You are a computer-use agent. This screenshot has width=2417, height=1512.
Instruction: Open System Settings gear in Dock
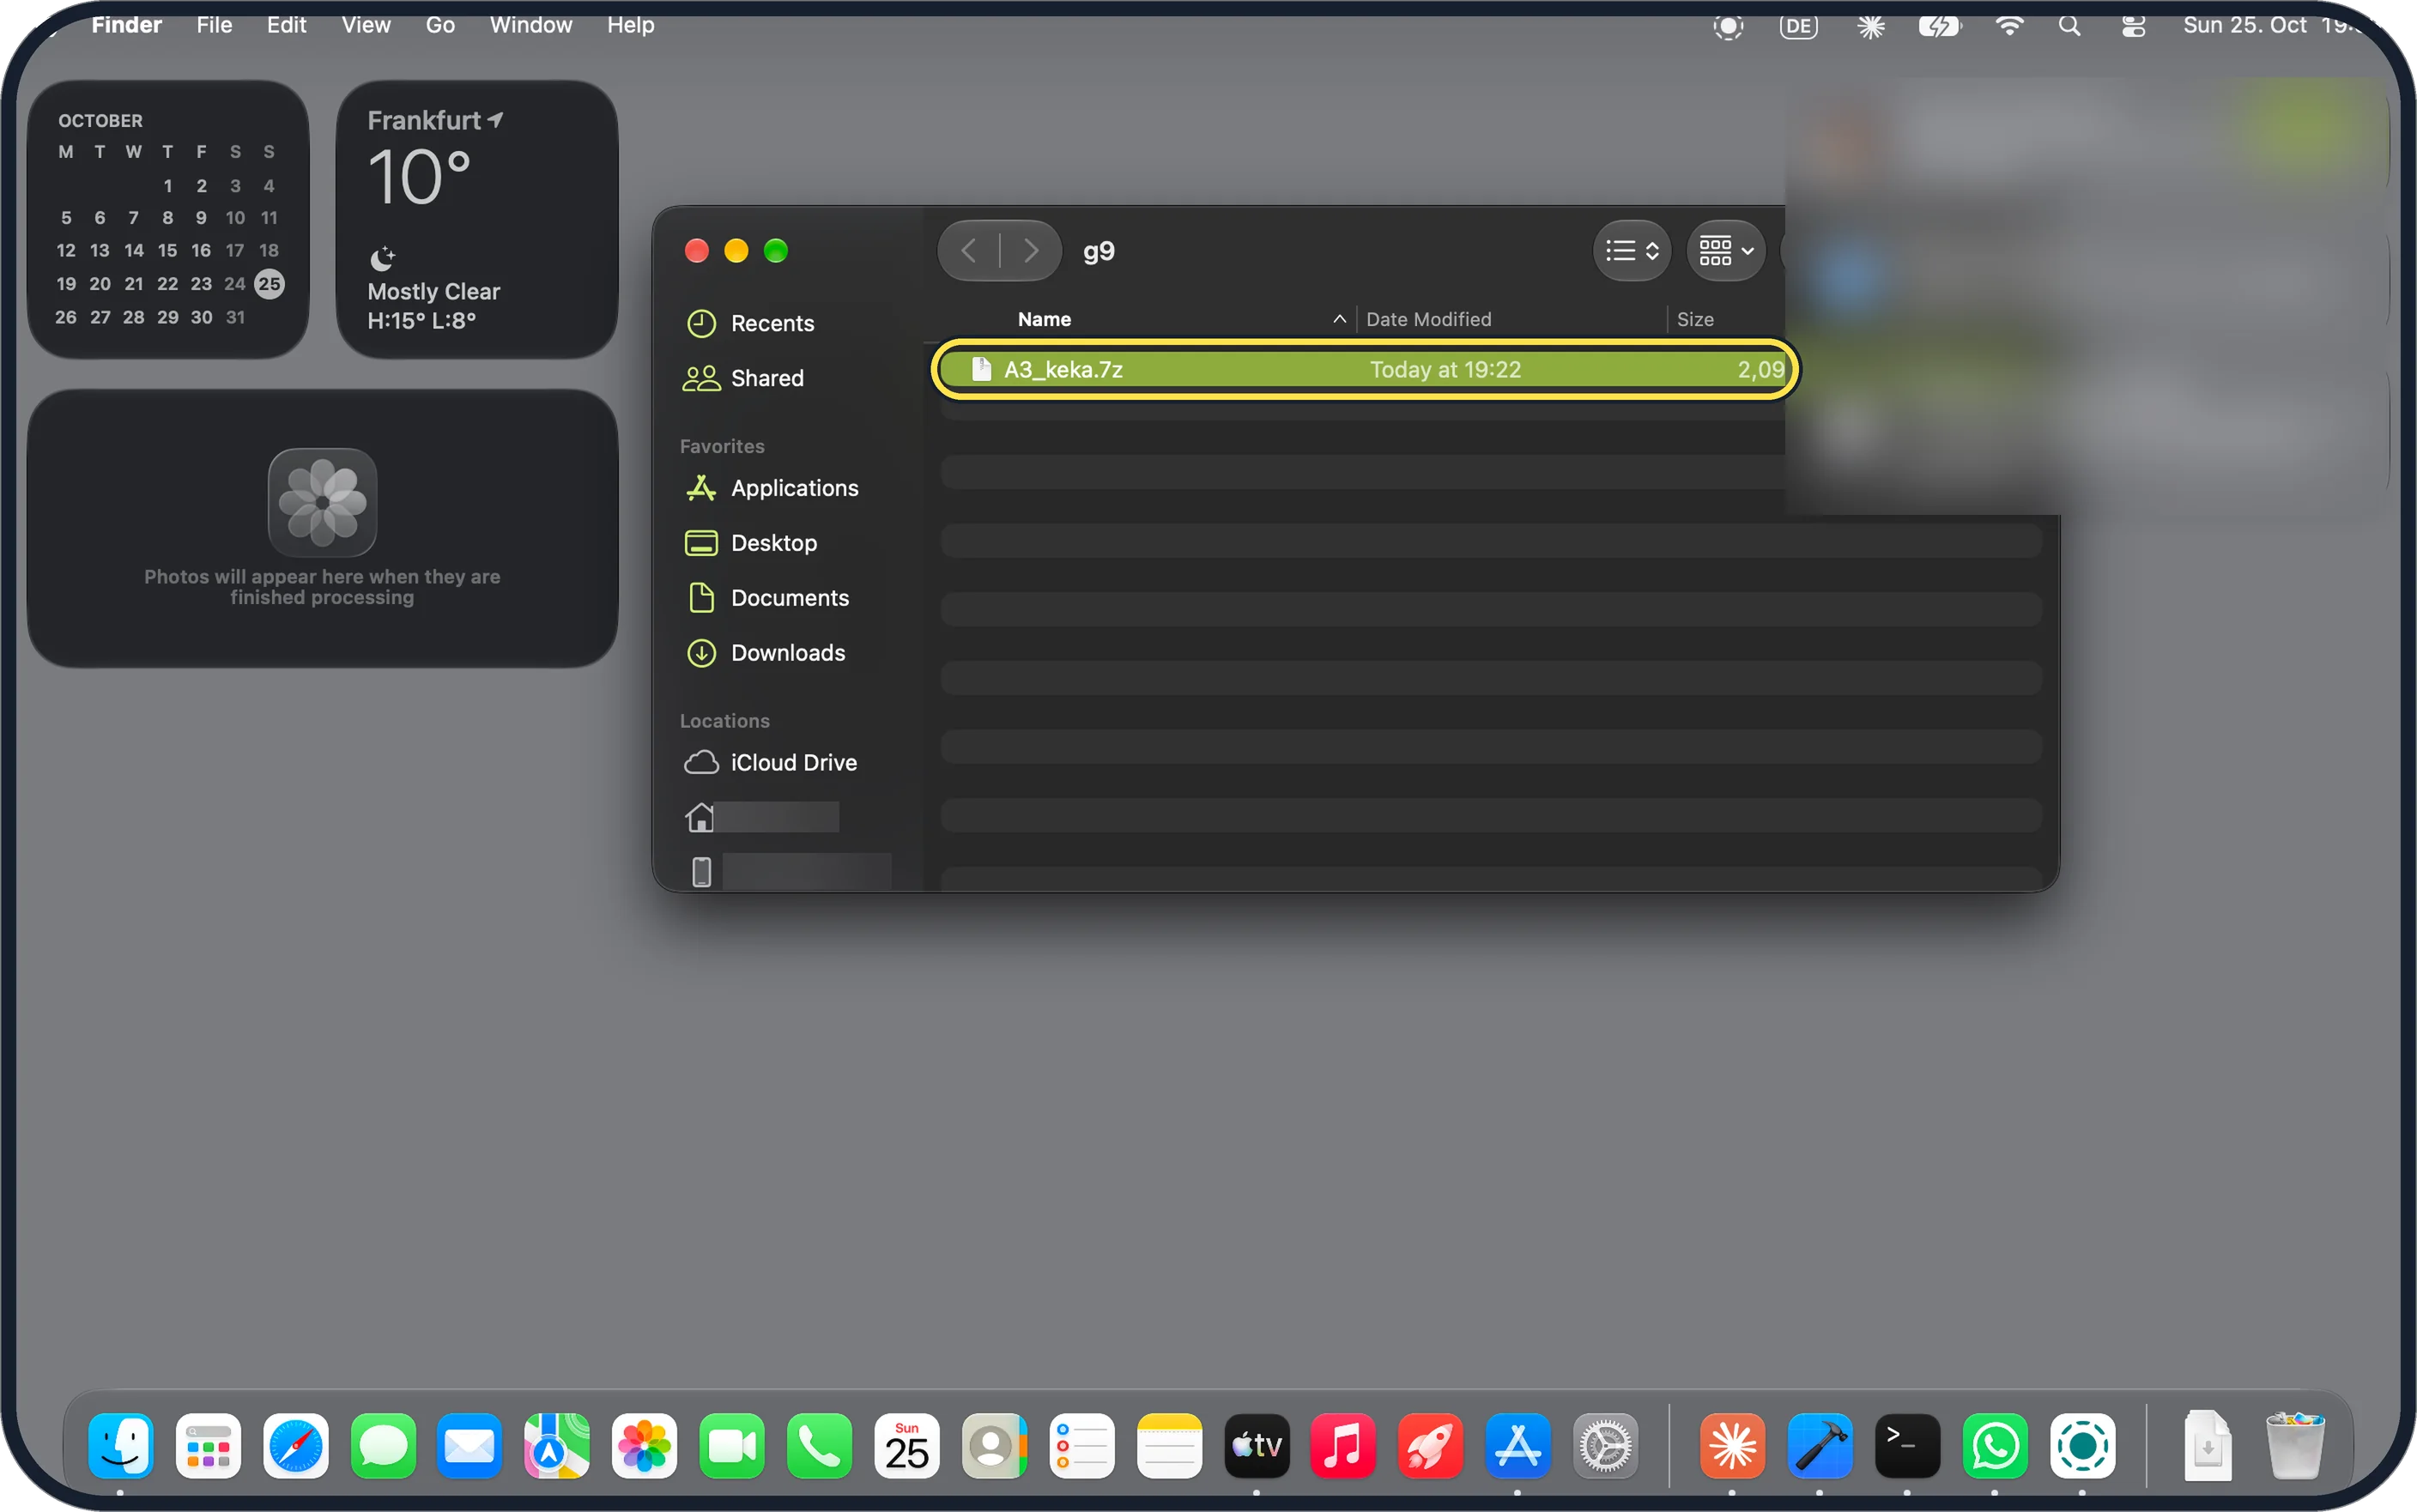1606,1445
